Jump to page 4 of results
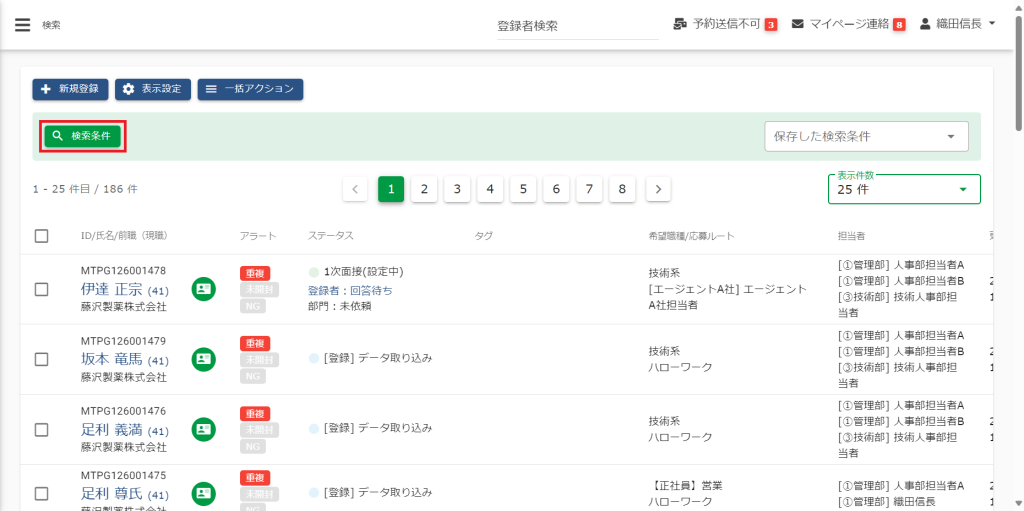 tap(490, 189)
